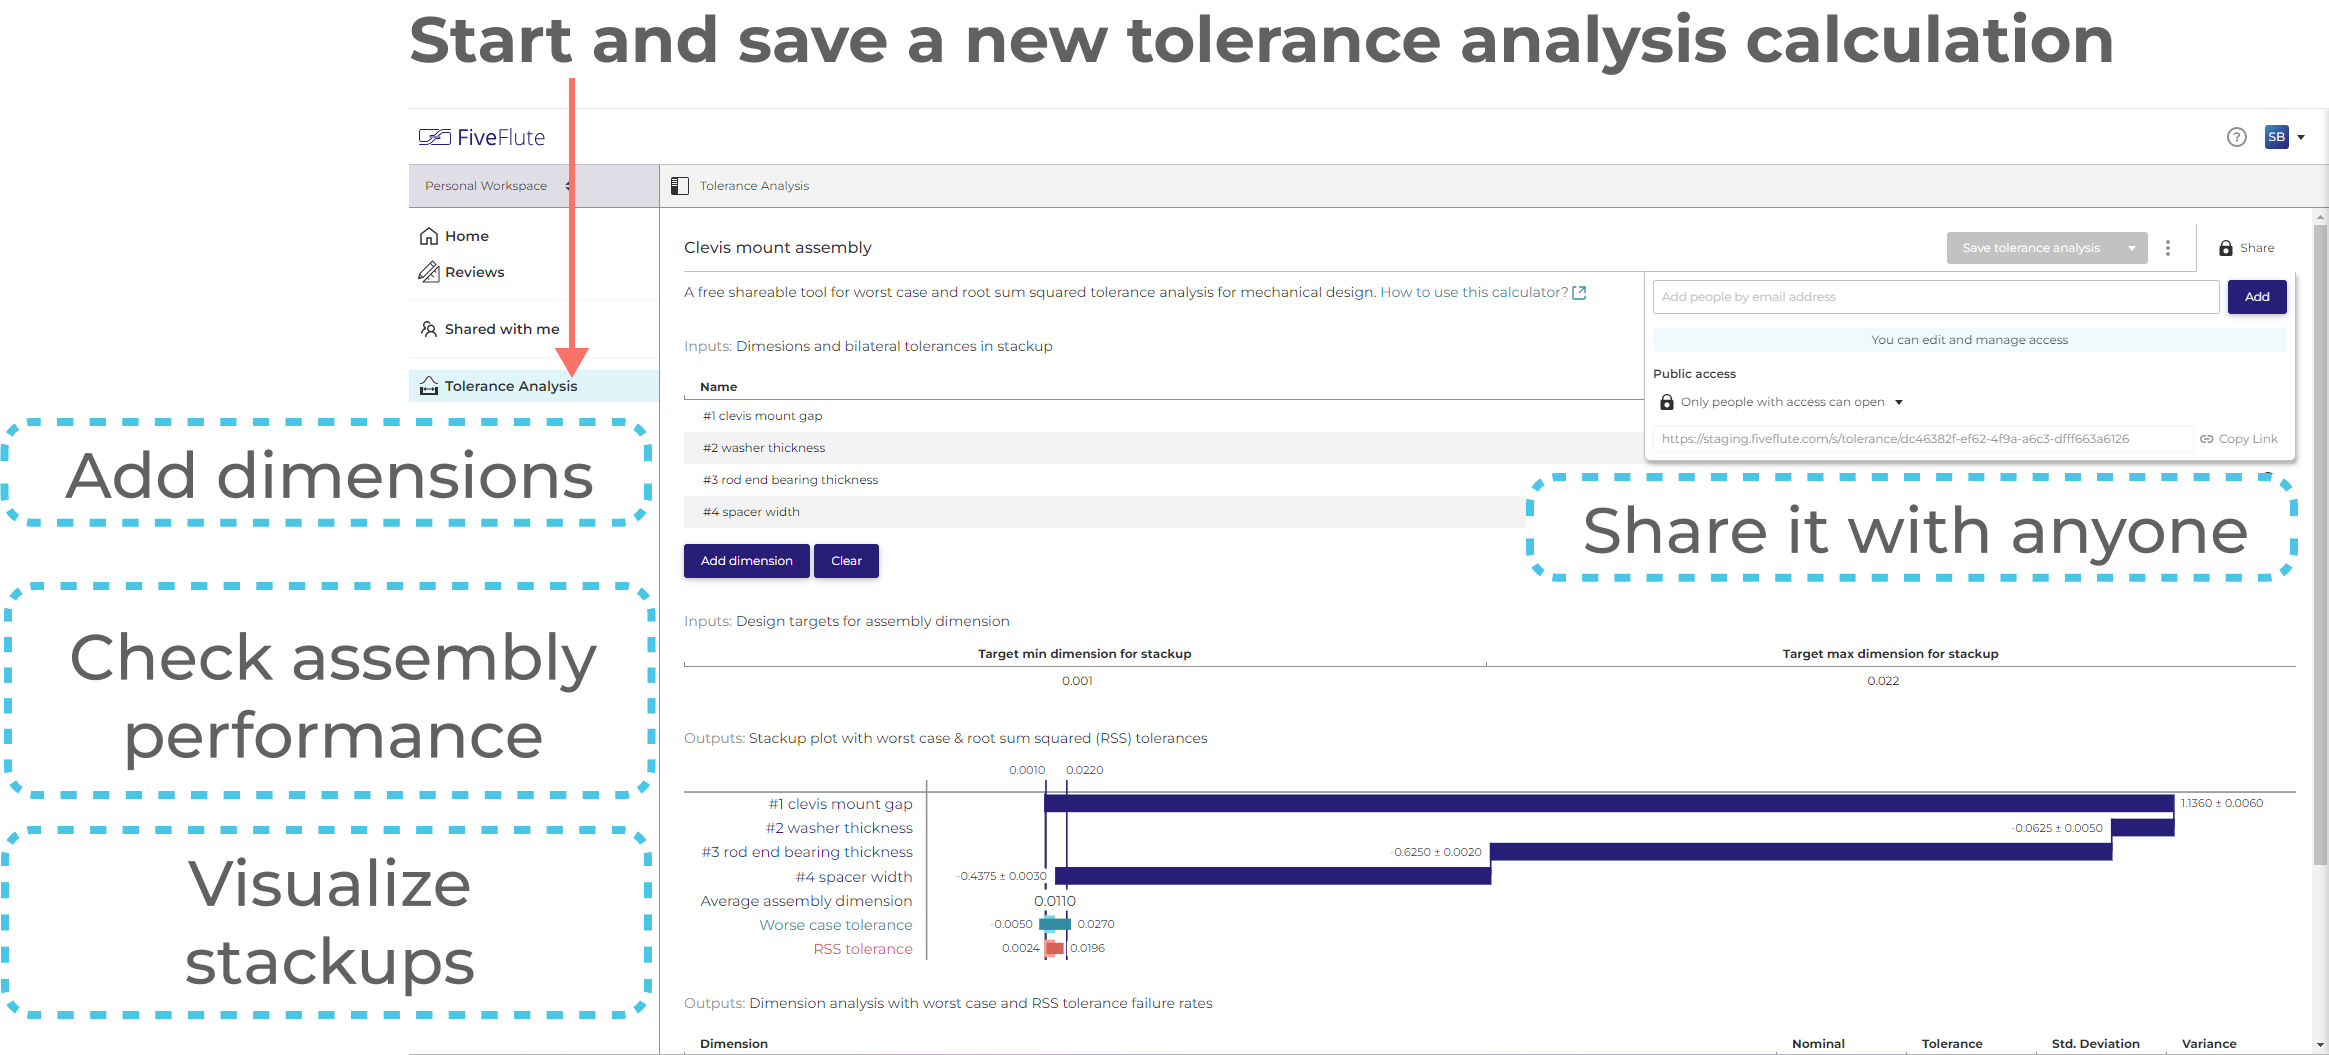Click the FiveFlute logo
This screenshot has height=1055, width=2329.
click(482, 137)
